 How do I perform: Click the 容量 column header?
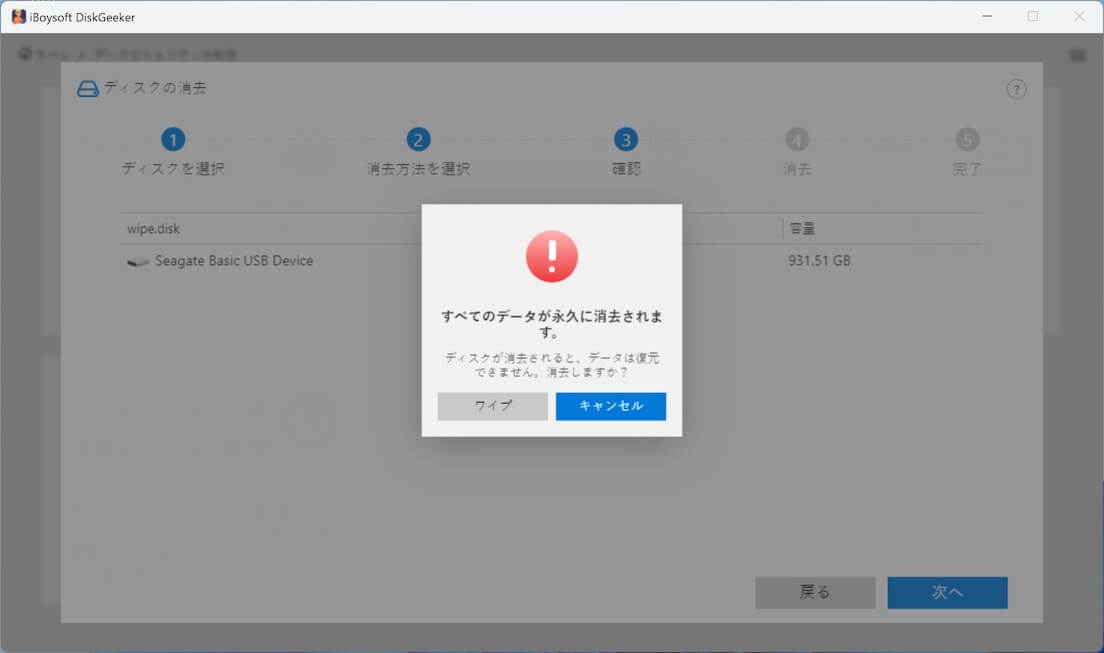(x=803, y=228)
